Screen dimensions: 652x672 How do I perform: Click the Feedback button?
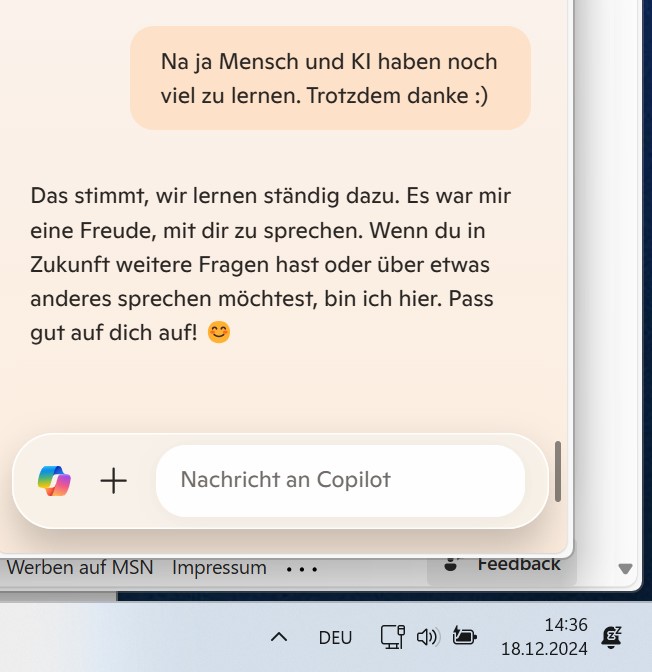coord(502,565)
